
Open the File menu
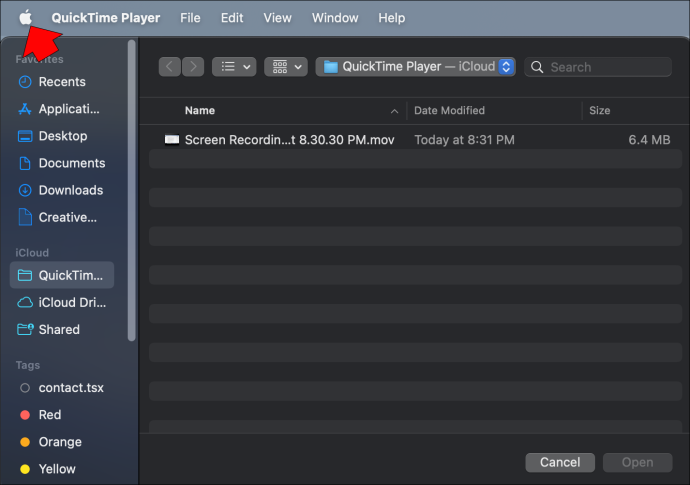pos(190,18)
